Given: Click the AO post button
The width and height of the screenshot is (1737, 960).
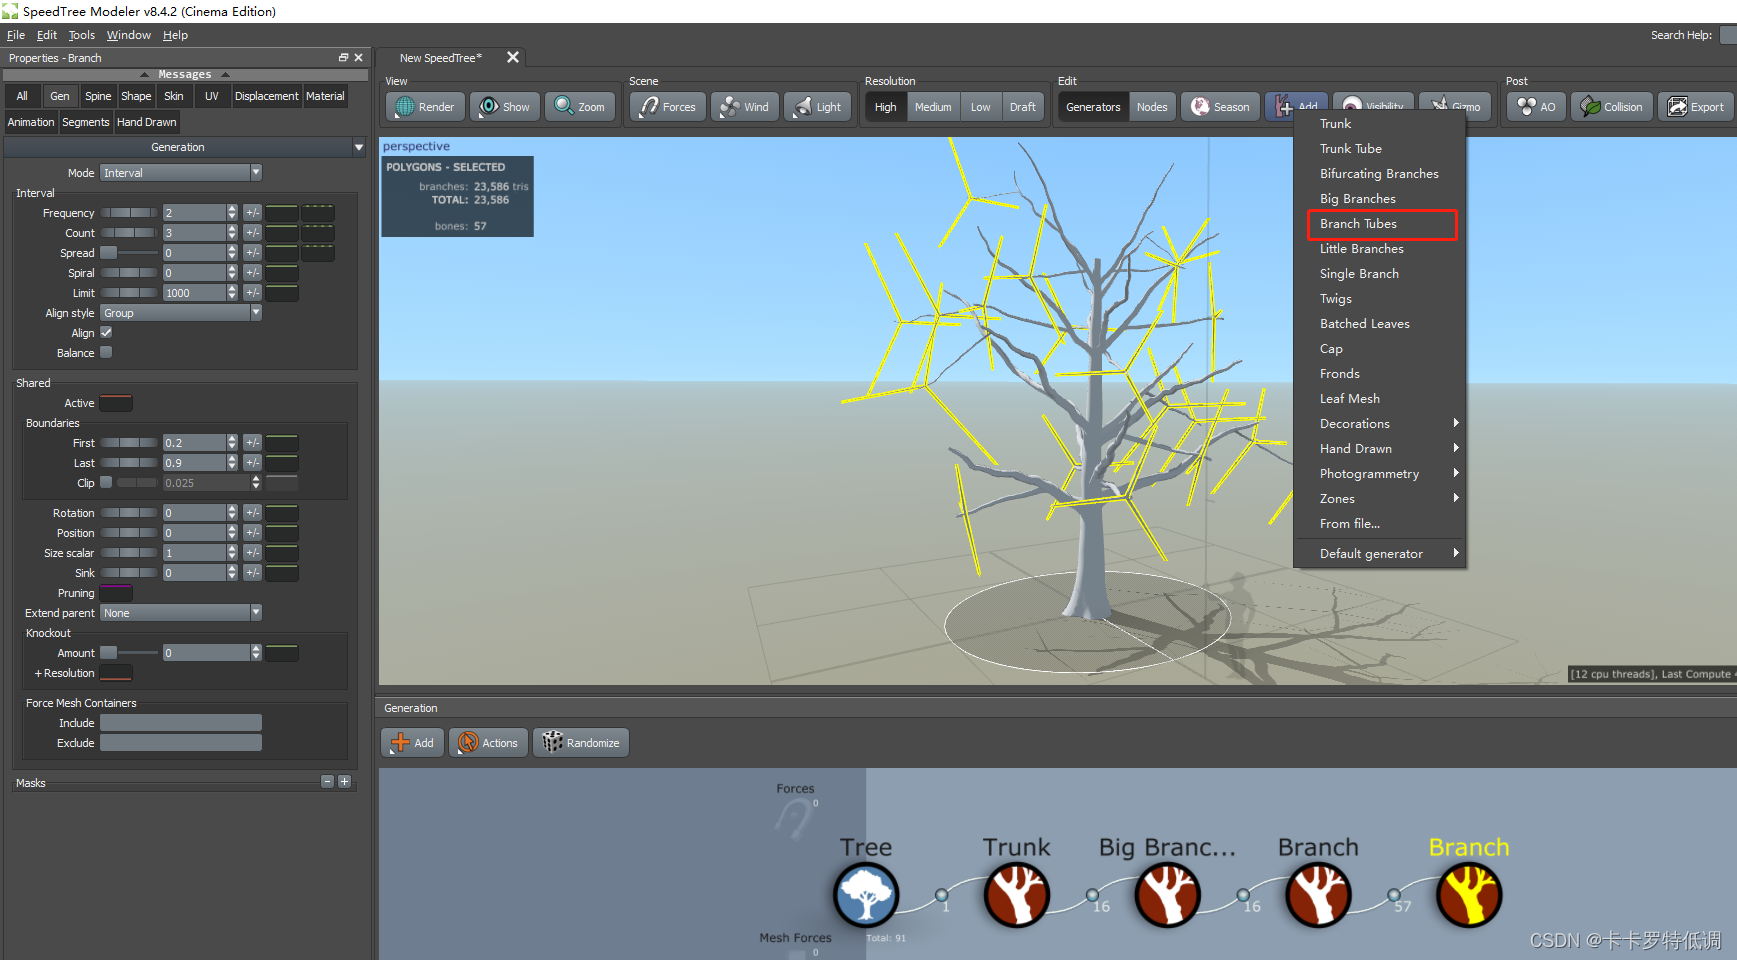Looking at the screenshot, I should coord(1536,107).
